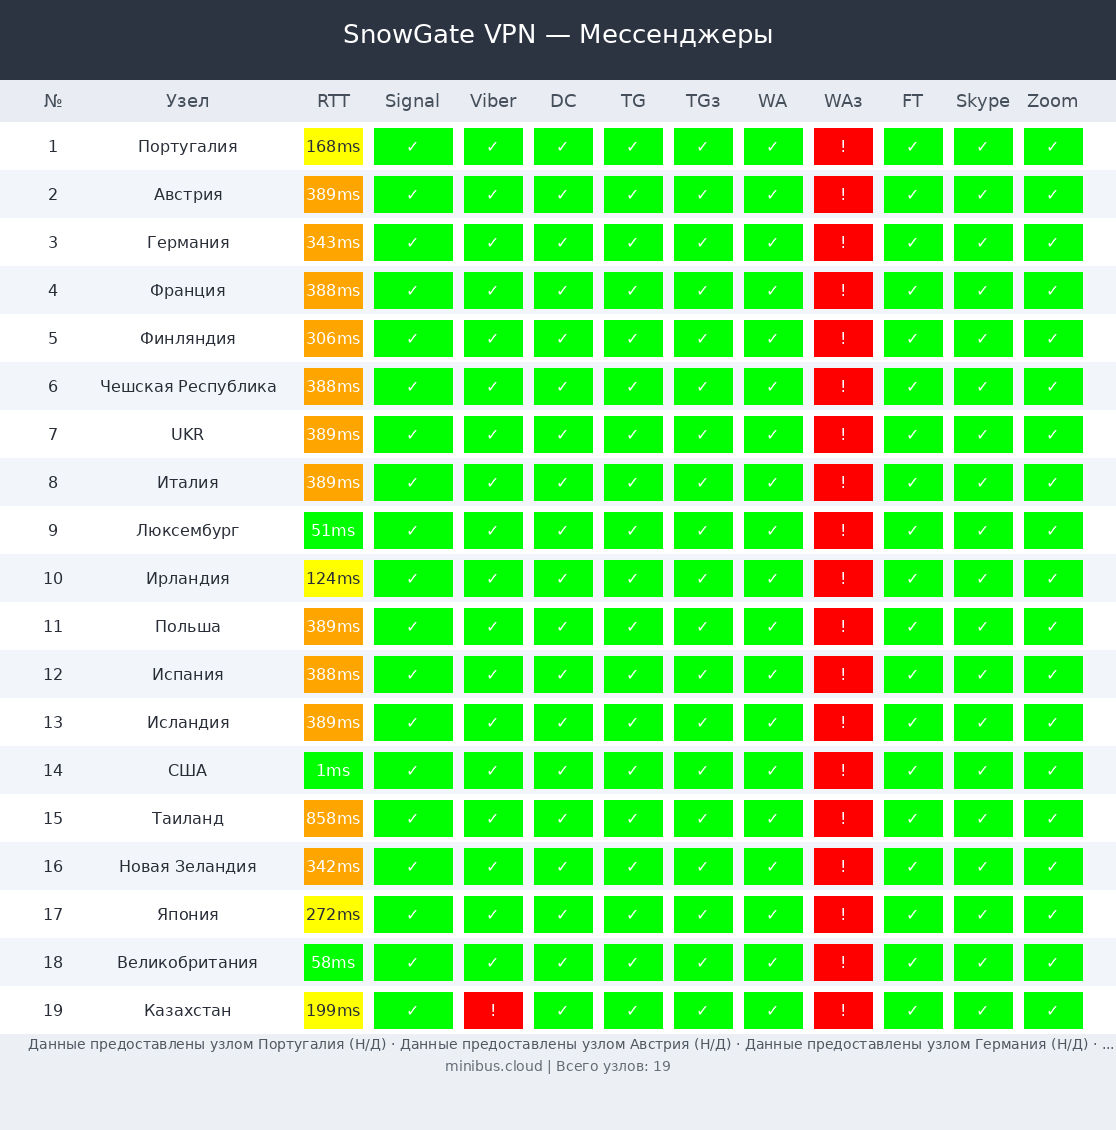Screen dimensions: 1116x1130
Task: Click the 858ms RTT cell for Таиланд
Action: pos(333,818)
